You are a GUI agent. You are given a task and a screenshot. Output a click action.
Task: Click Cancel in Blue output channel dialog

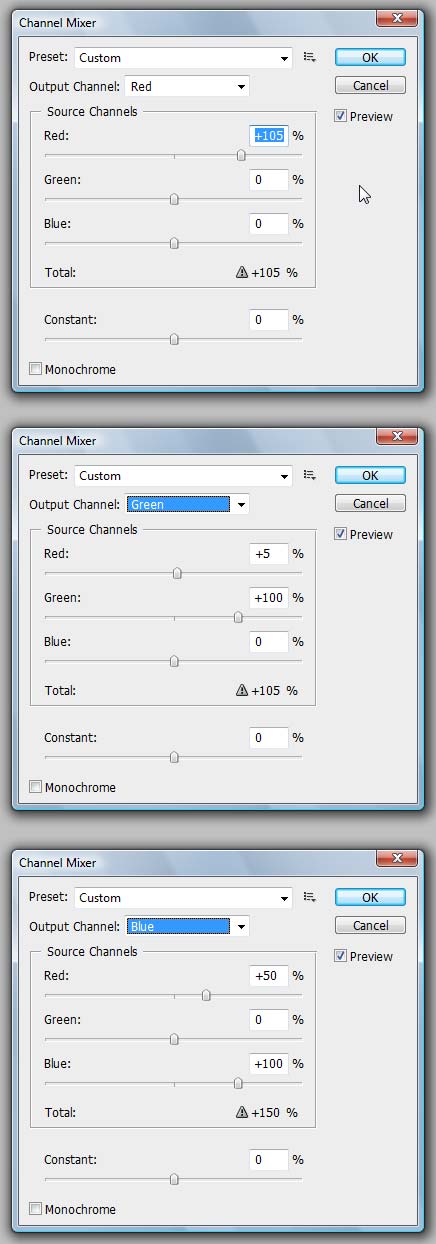pos(370,925)
